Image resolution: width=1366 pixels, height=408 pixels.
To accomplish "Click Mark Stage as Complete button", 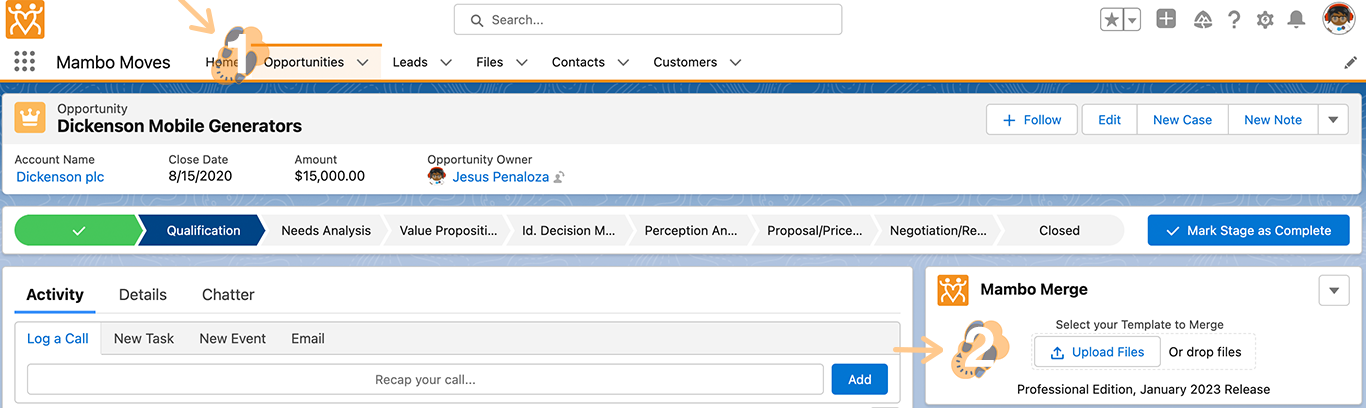I will pyautogui.click(x=1248, y=230).
